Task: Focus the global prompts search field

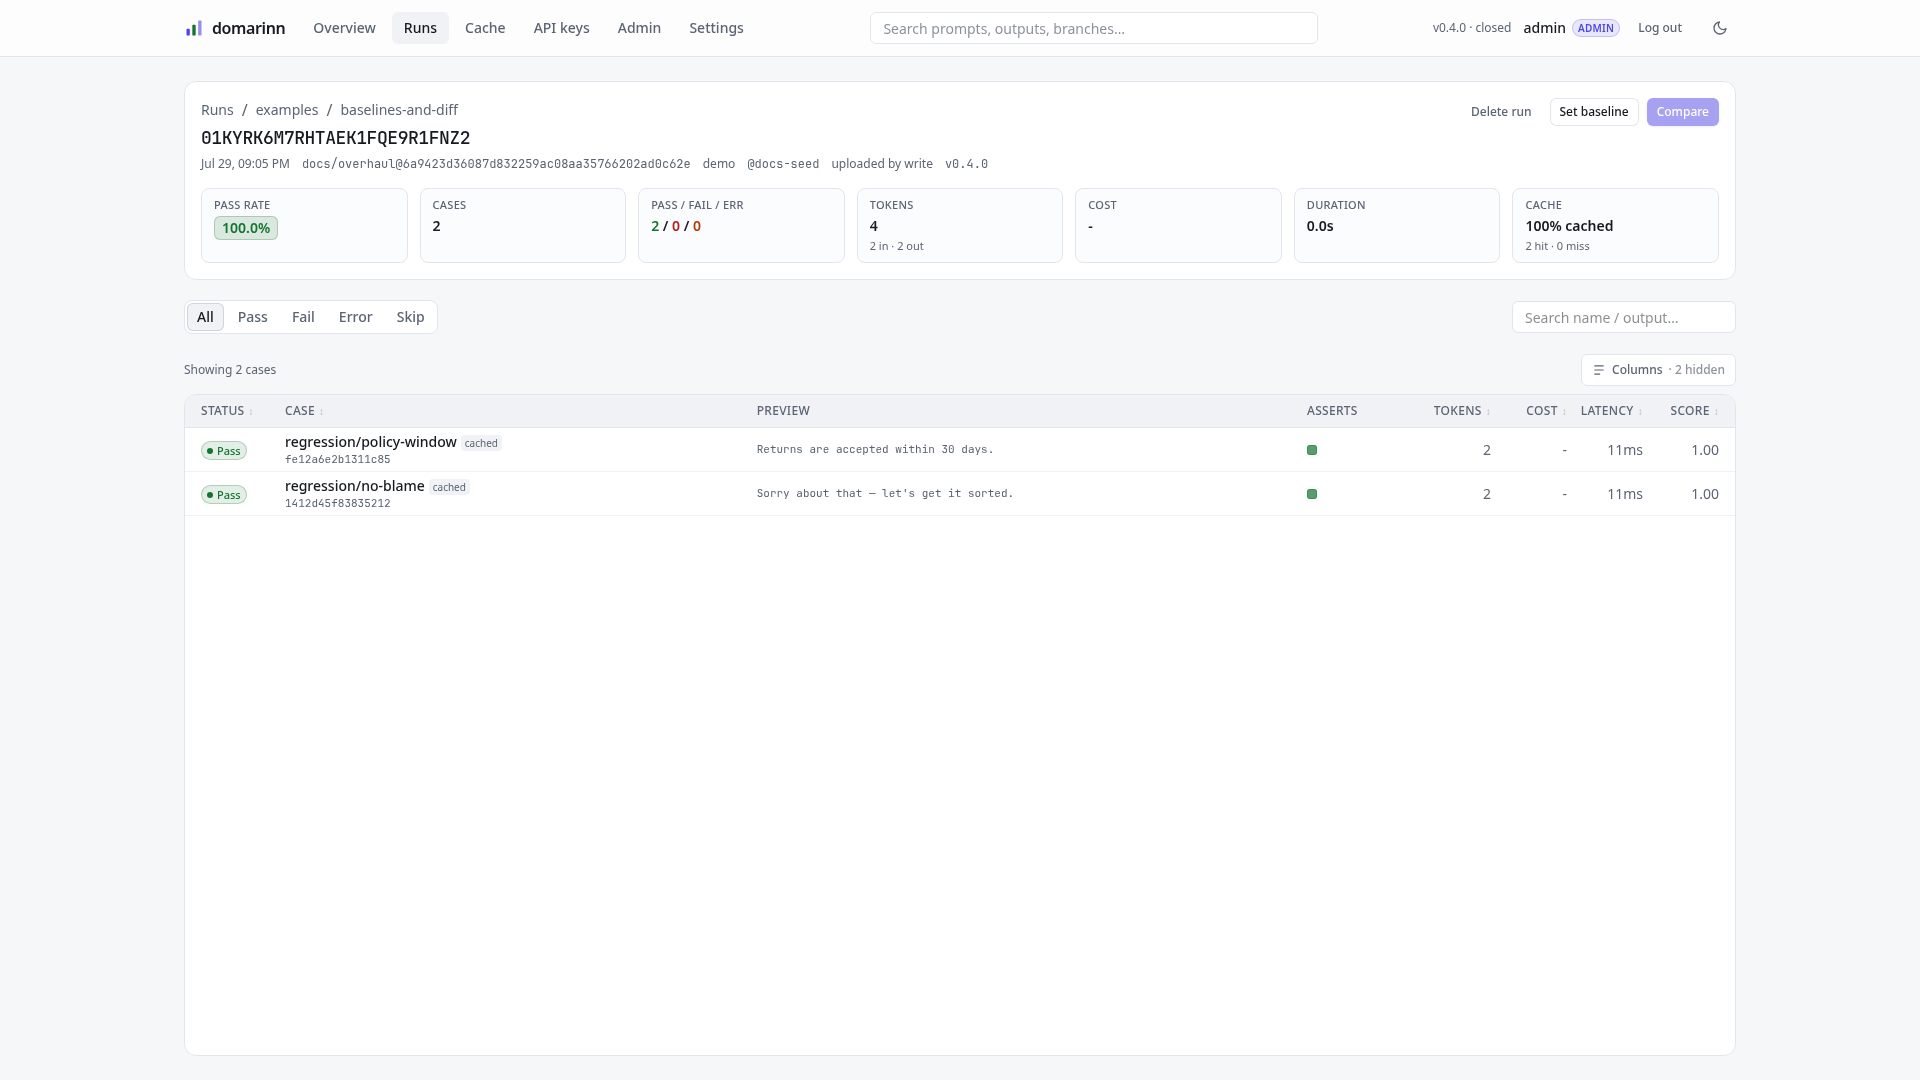Action: [1094, 28]
